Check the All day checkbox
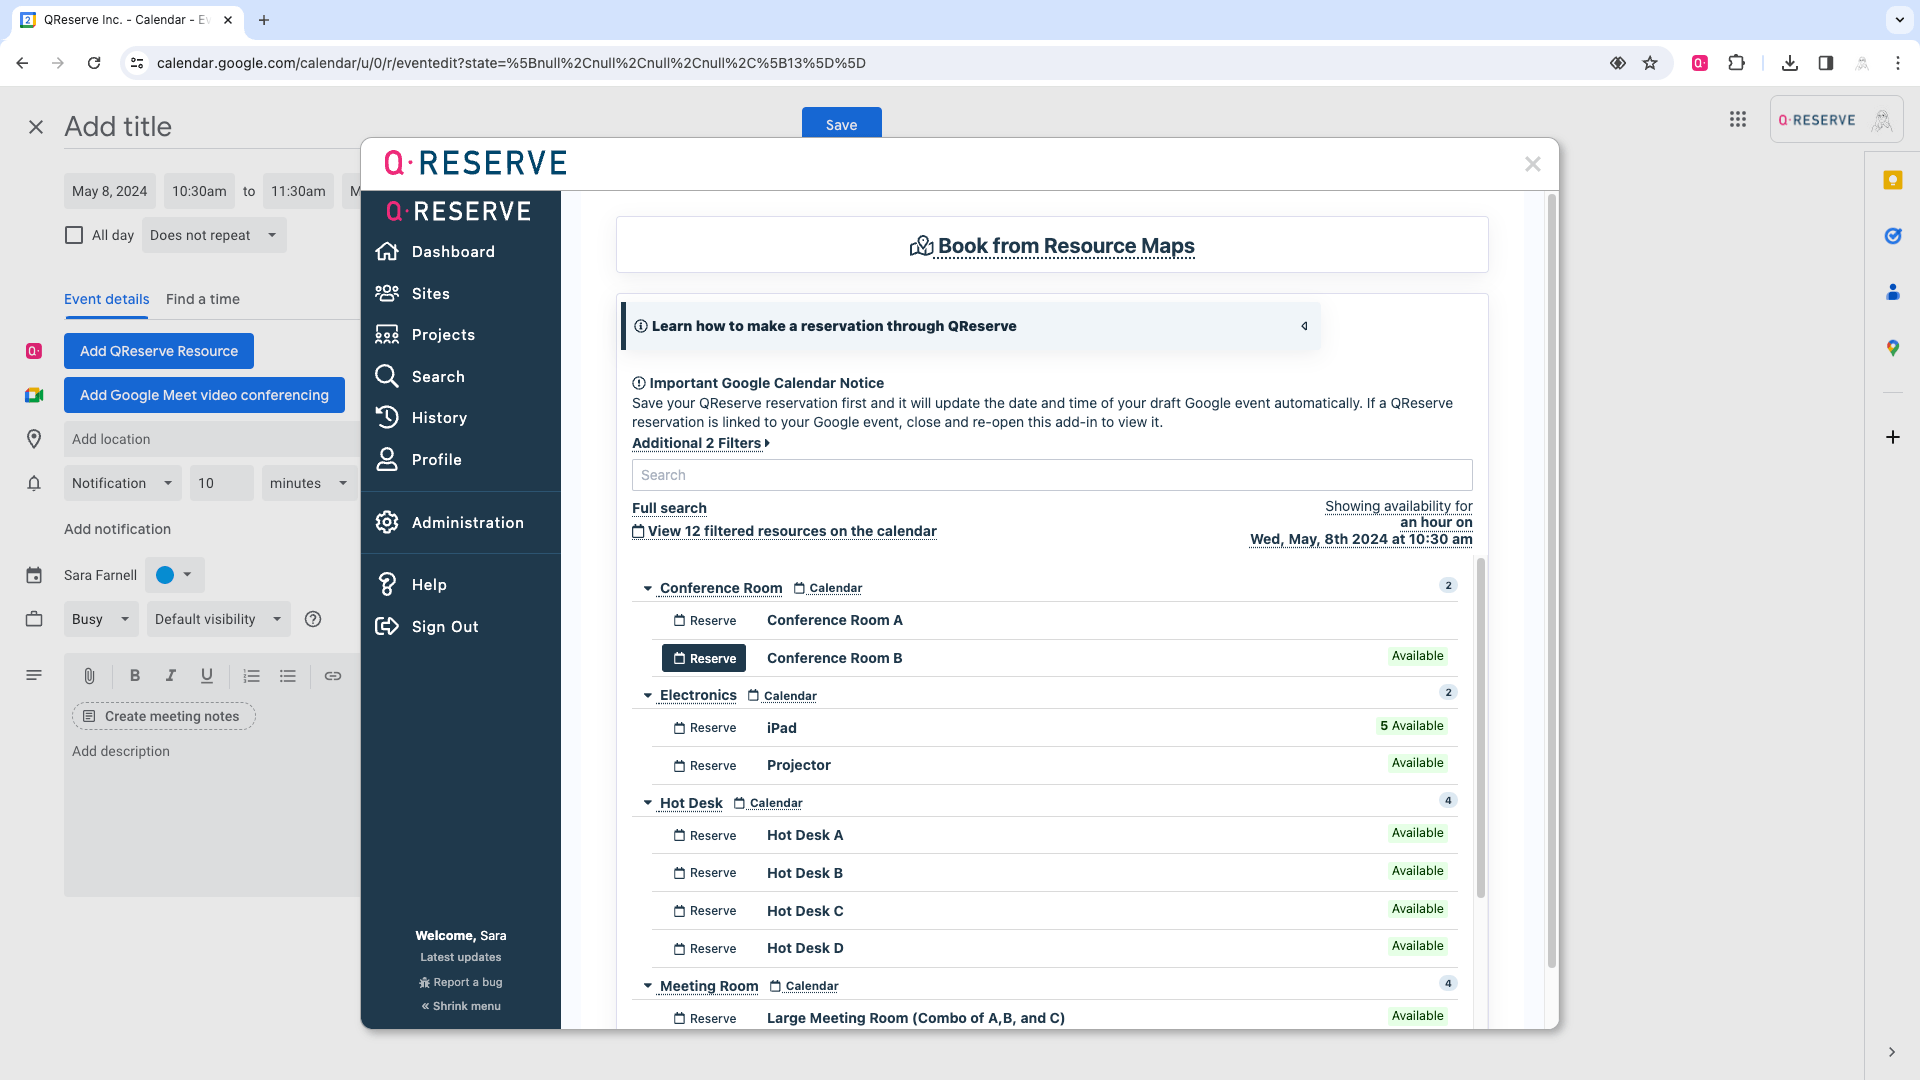This screenshot has height=1080, width=1920. pos(74,235)
